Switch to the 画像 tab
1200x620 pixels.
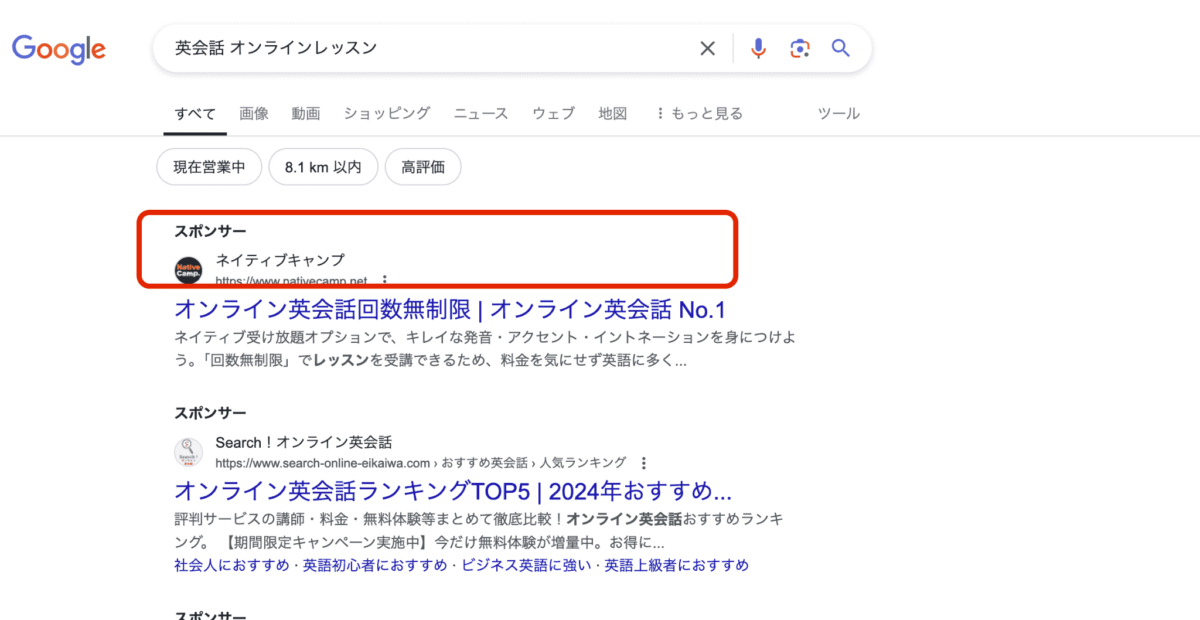coord(254,114)
